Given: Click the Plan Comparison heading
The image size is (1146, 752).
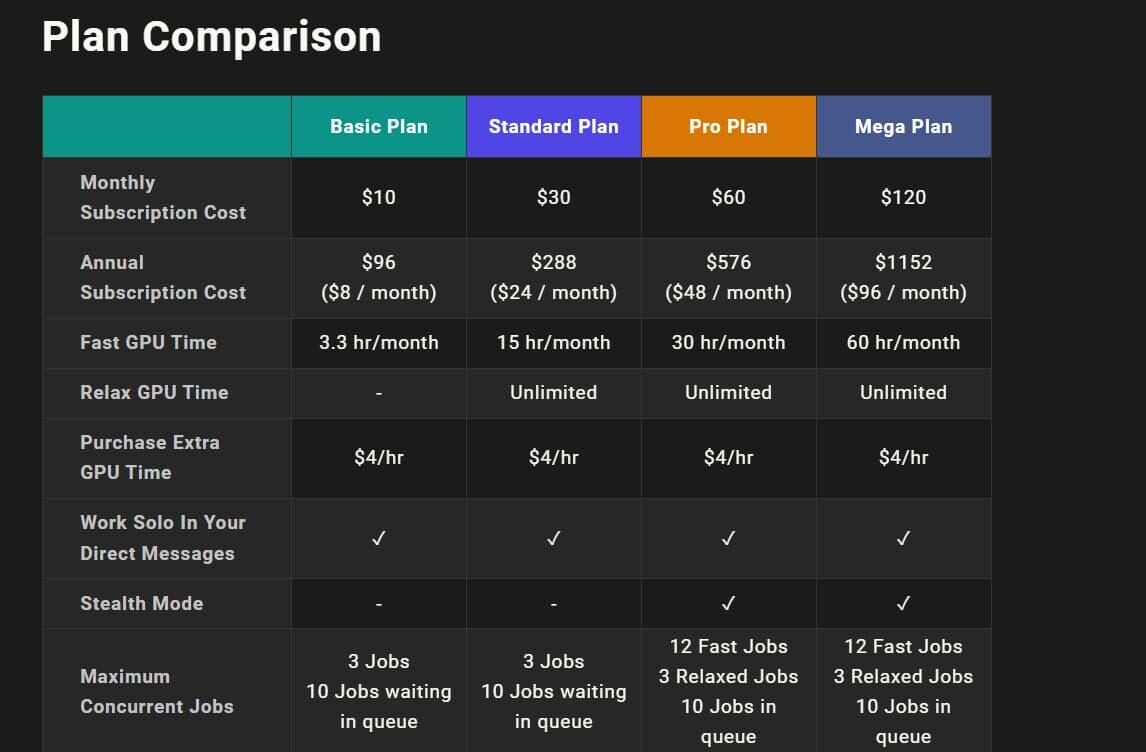Looking at the screenshot, I should pyautogui.click(x=211, y=37).
